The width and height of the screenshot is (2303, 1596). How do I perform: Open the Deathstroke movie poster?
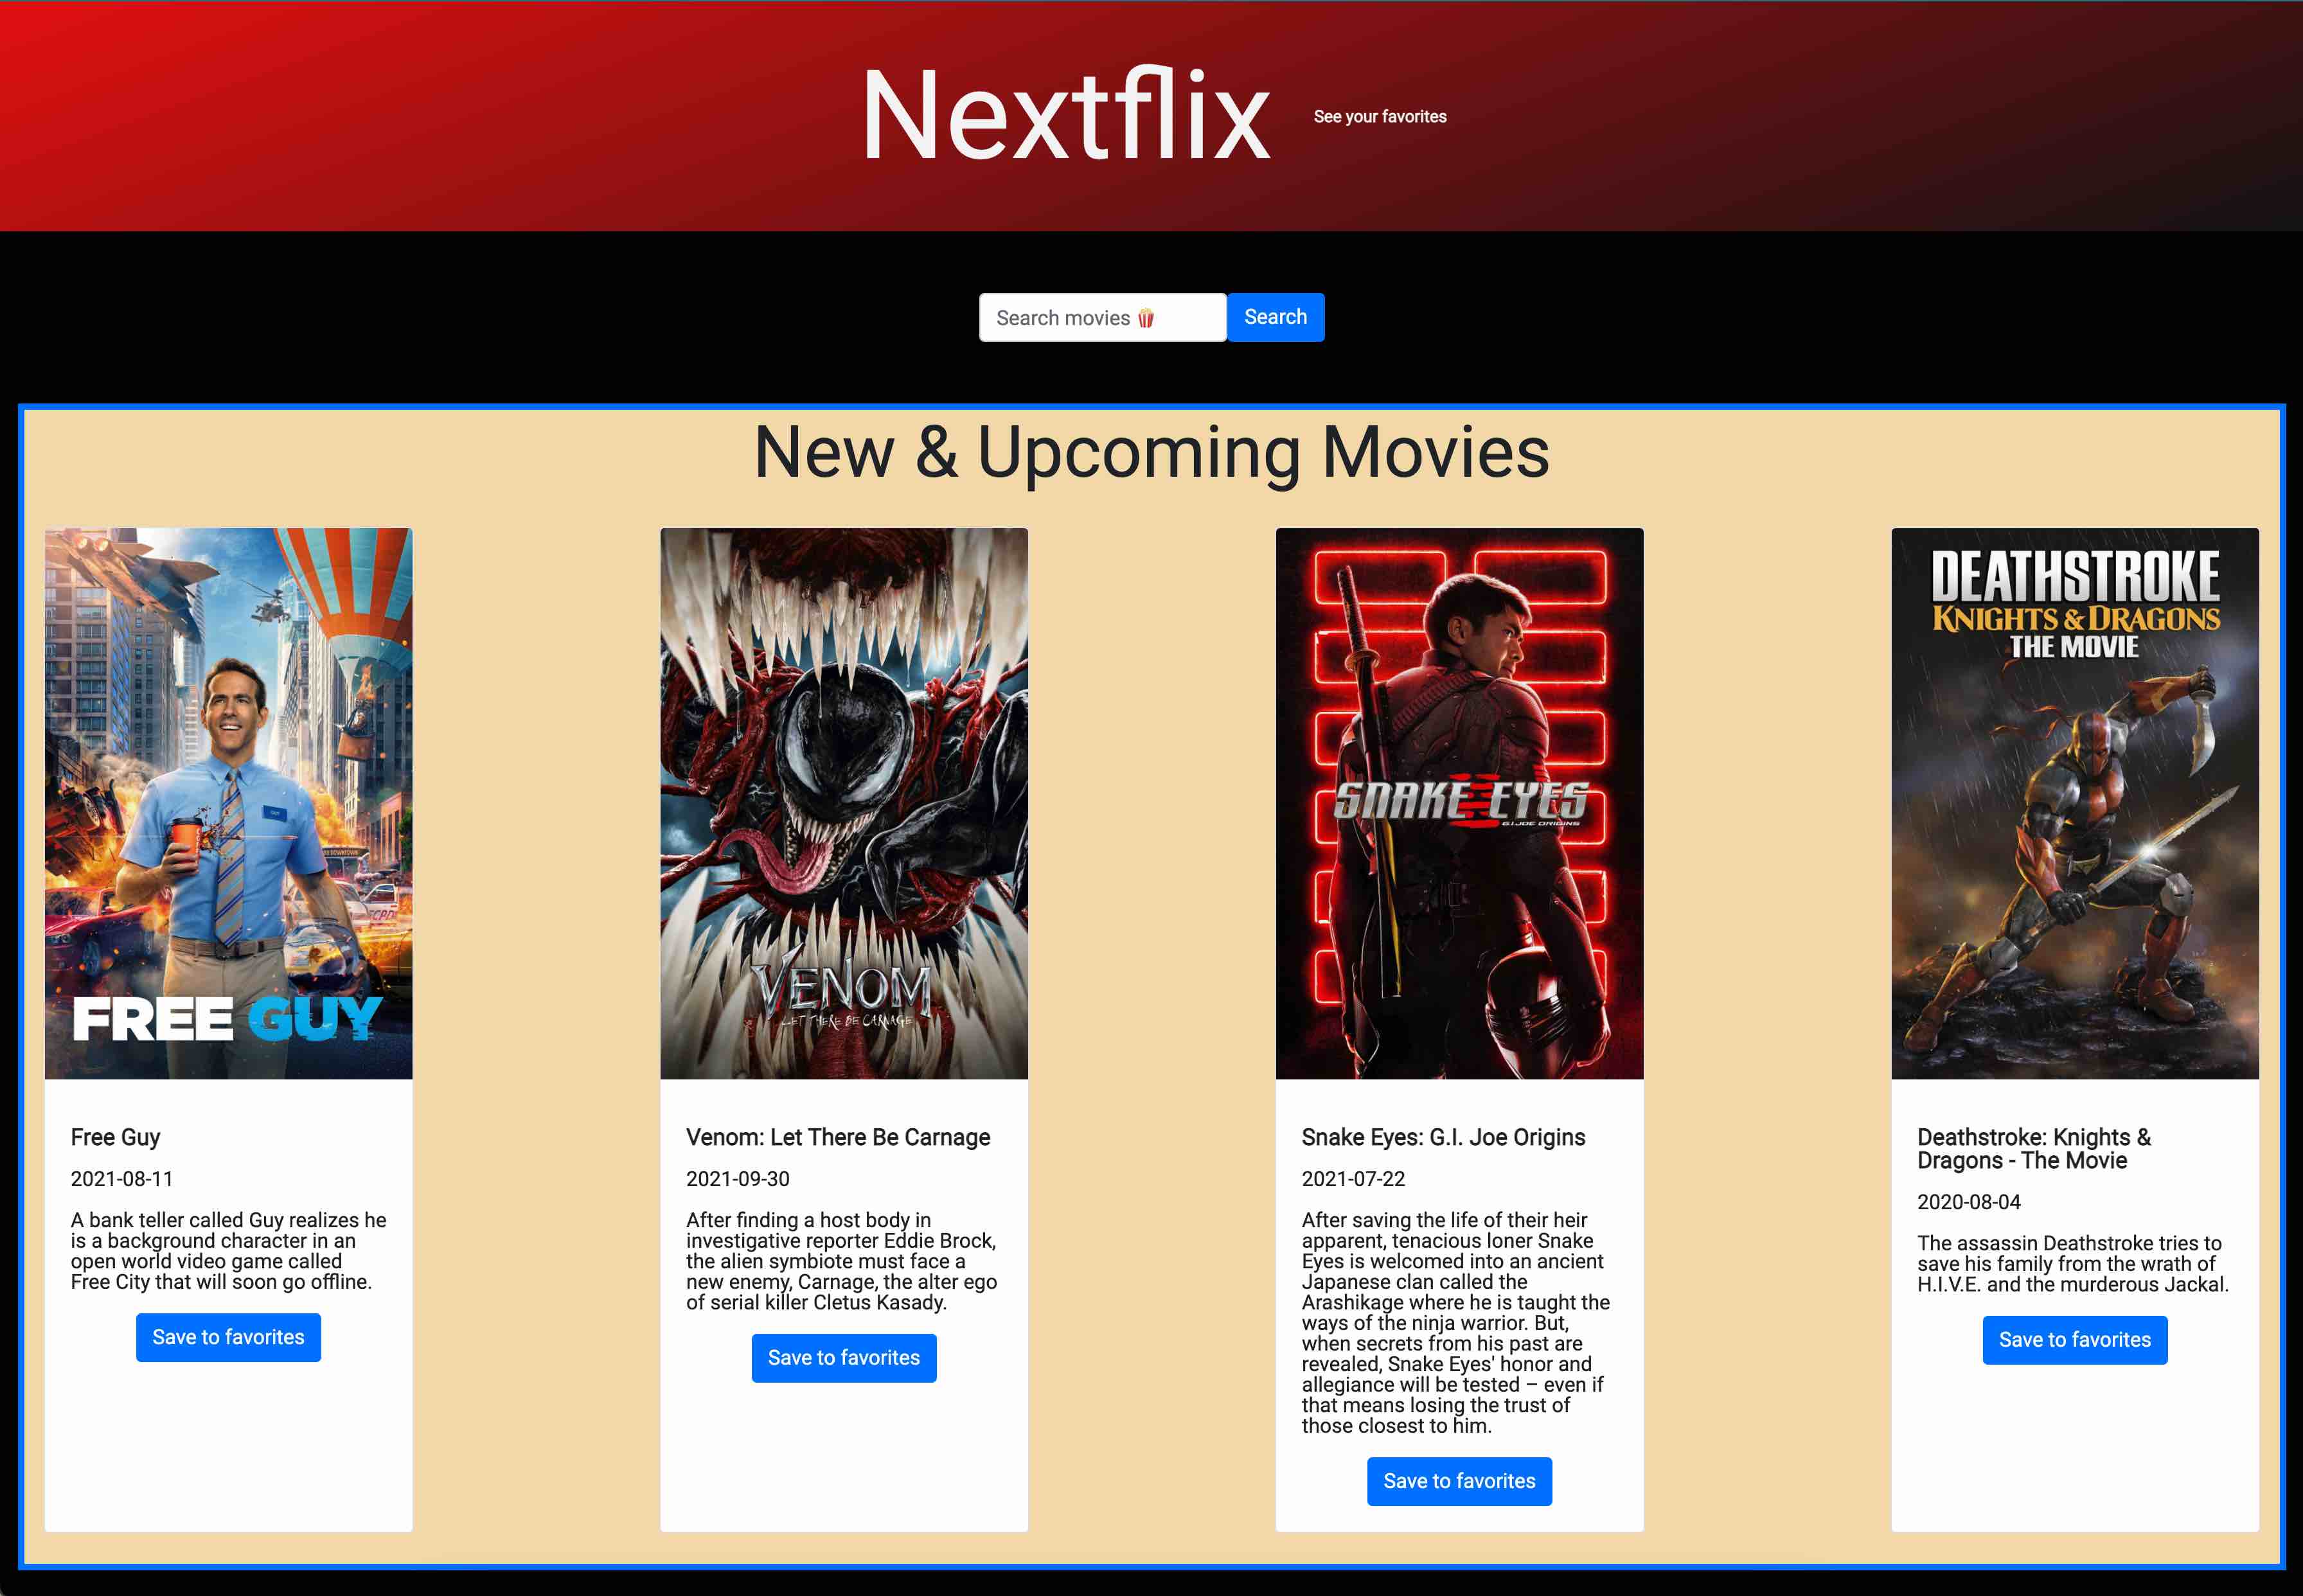pos(2074,803)
